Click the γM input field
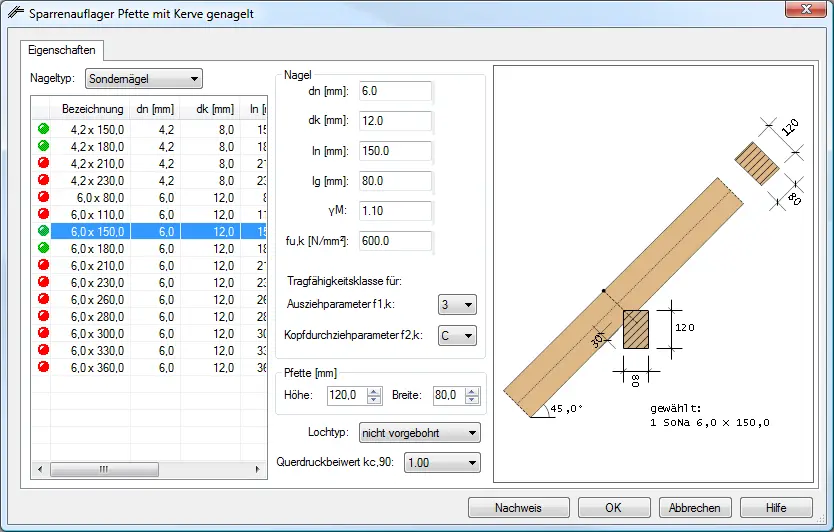Image resolution: width=834 pixels, height=532 pixels. (x=395, y=211)
